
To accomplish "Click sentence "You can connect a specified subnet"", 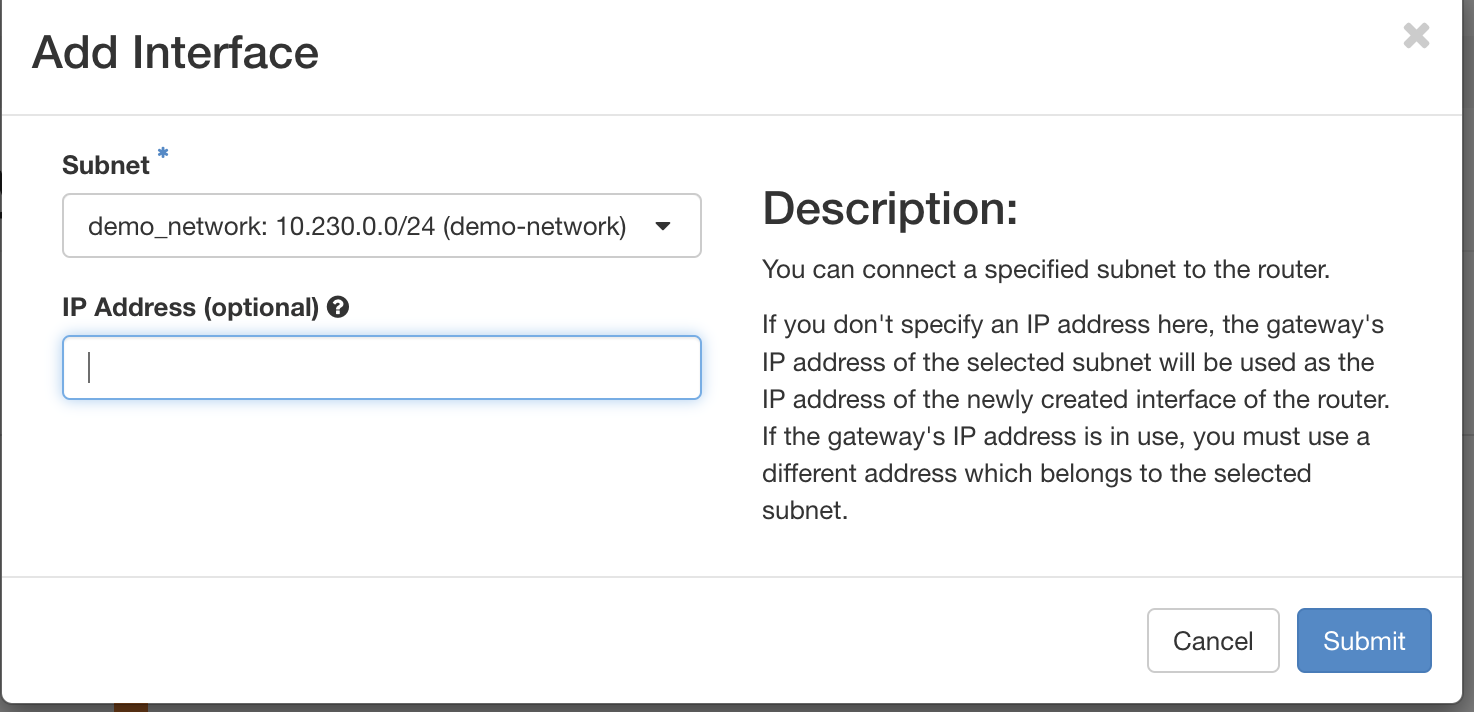I will click(x=1045, y=269).
